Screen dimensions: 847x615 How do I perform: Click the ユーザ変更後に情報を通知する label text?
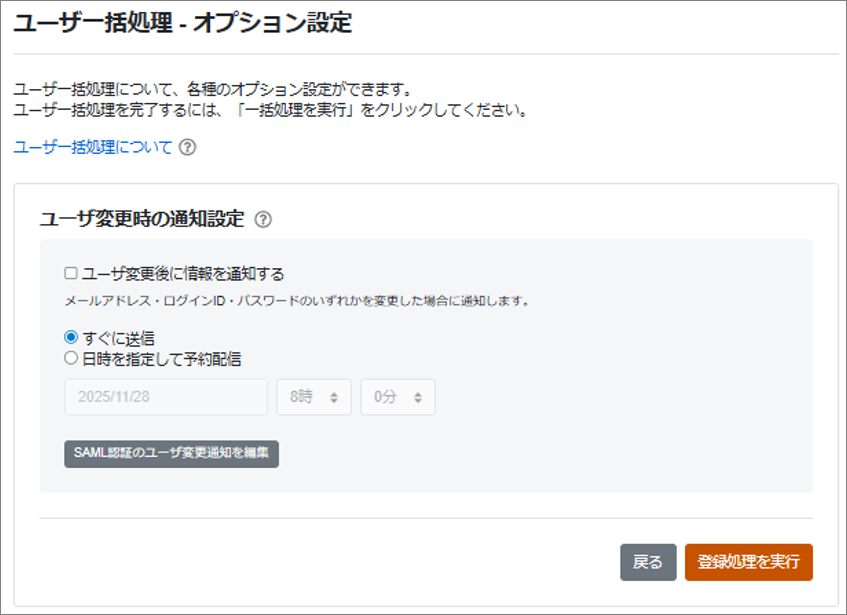(183, 273)
